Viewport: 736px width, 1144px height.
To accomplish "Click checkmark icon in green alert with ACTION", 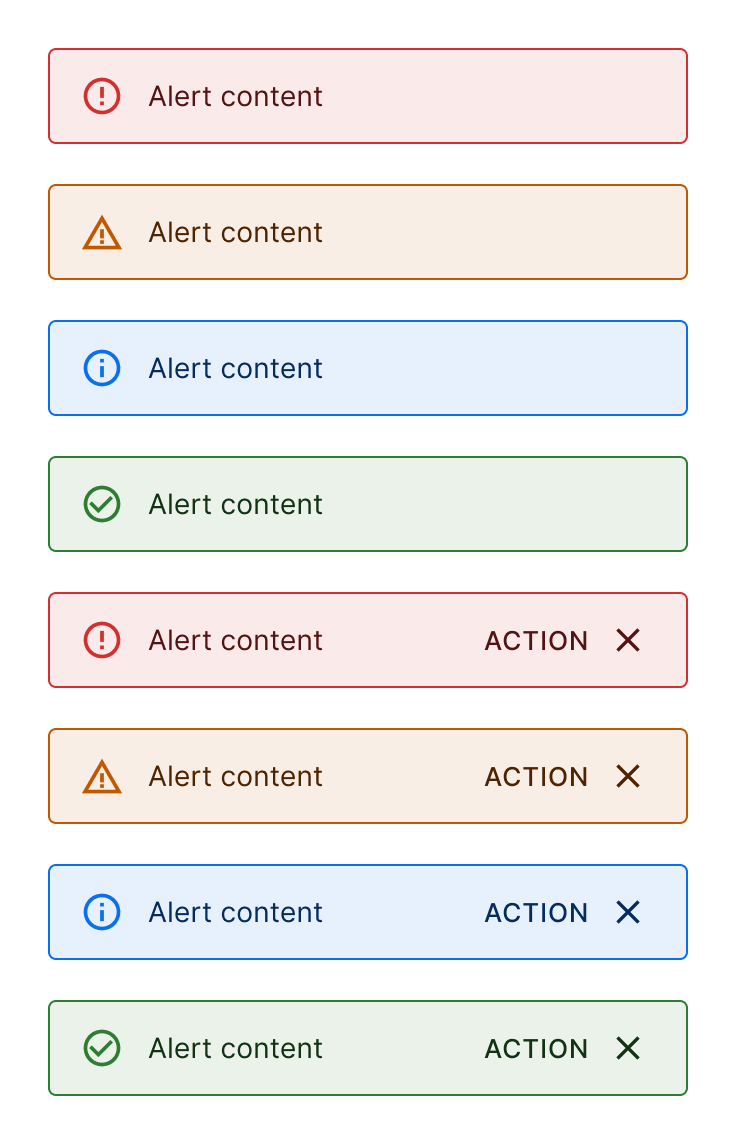I will coord(102,1048).
